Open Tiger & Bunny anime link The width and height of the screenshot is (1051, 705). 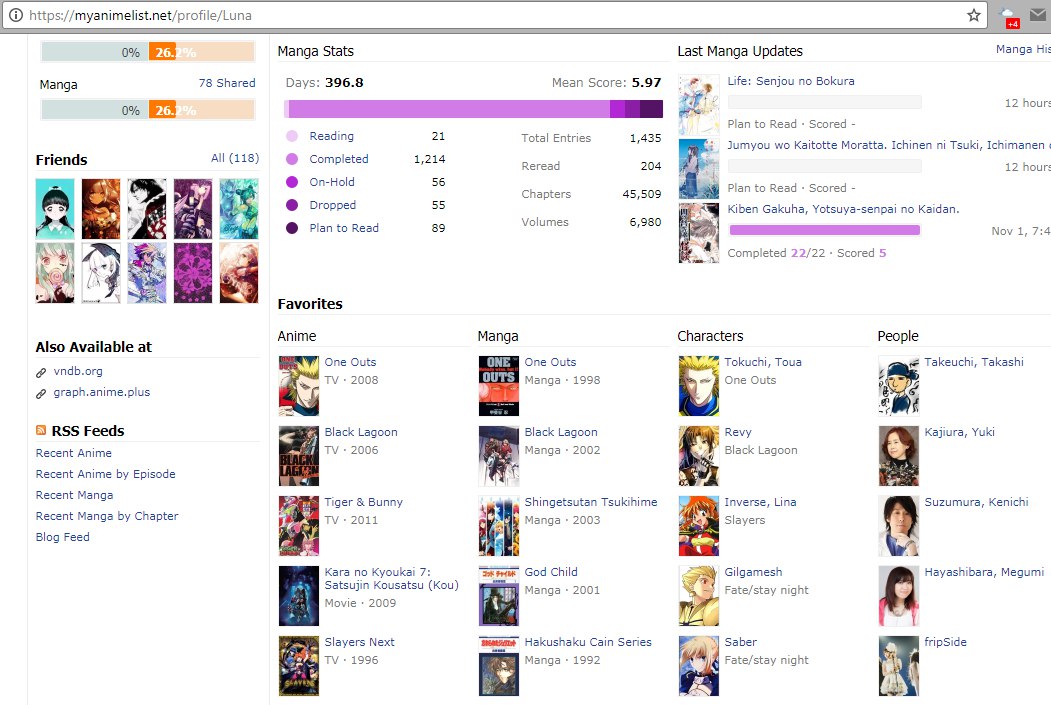[x=363, y=502]
